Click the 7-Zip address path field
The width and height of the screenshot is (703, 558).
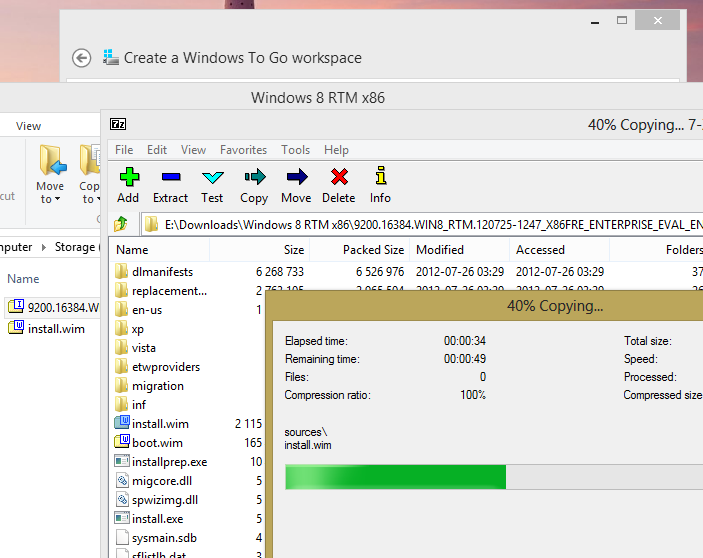point(422,224)
